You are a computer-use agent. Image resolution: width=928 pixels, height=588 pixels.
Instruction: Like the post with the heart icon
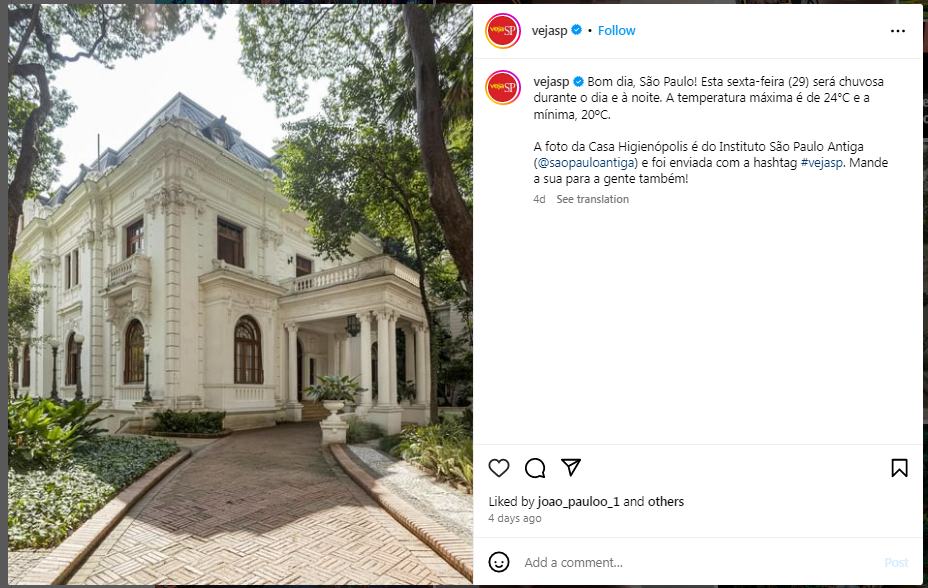tap(499, 468)
